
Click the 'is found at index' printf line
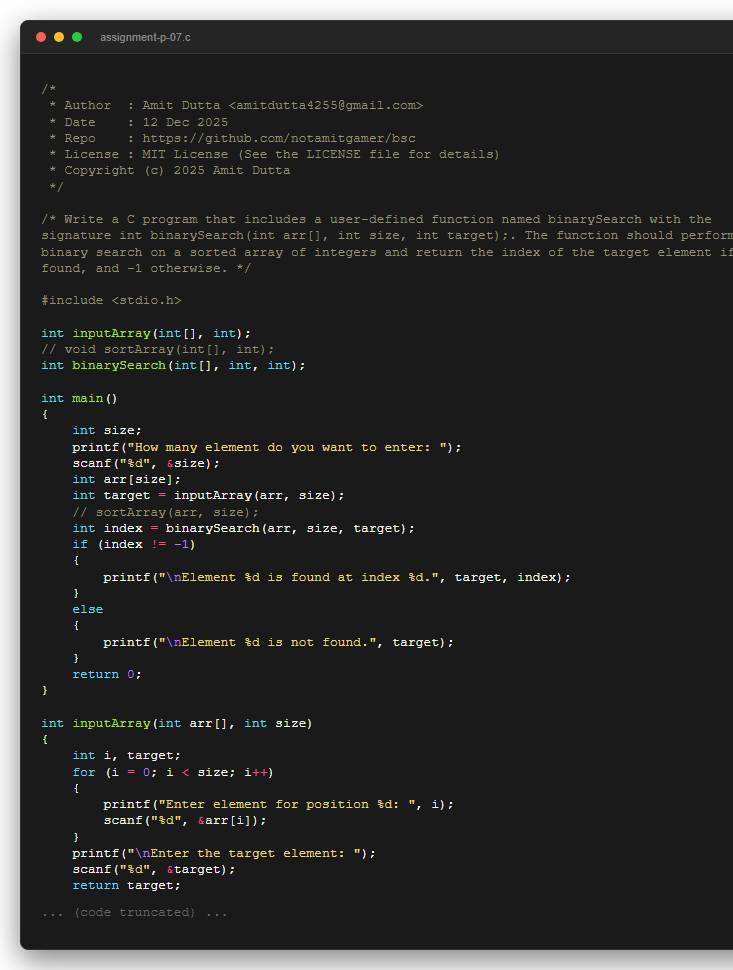[x=336, y=577]
